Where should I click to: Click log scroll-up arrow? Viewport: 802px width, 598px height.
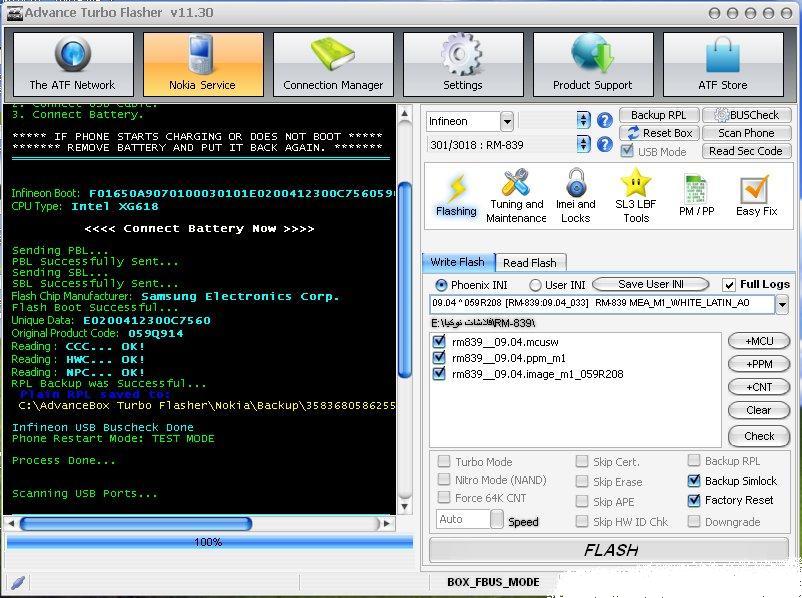coord(405,113)
